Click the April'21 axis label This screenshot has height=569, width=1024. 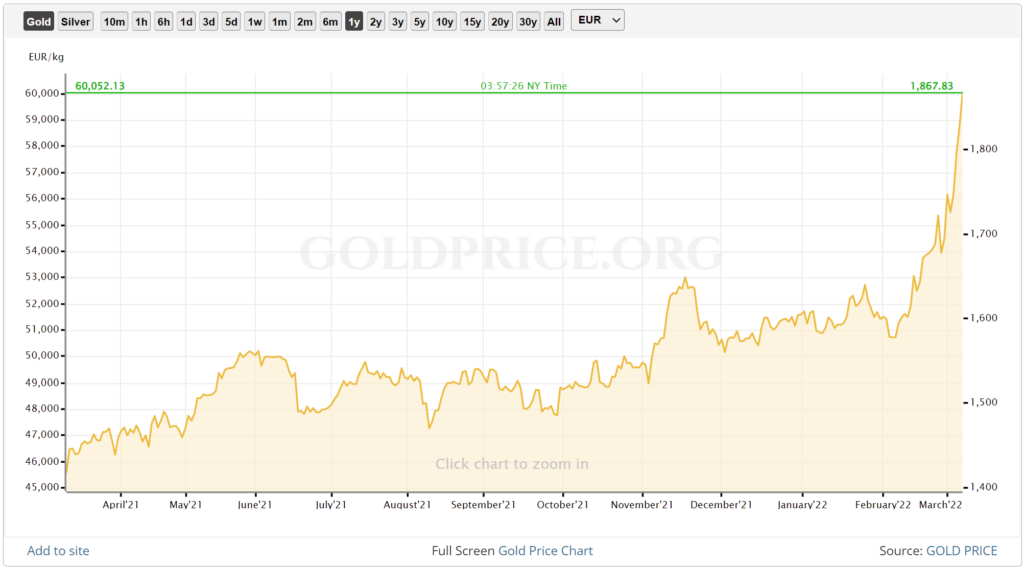pos(121,504)
